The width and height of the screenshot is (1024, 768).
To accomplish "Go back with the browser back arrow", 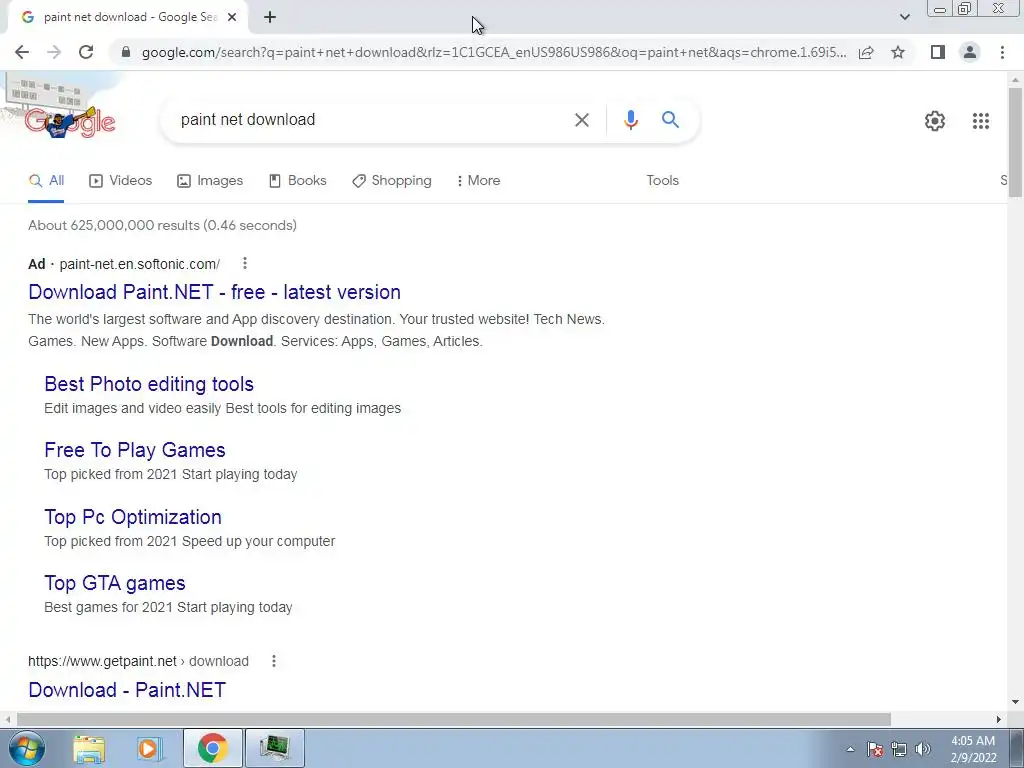I will tap(22, 52).
